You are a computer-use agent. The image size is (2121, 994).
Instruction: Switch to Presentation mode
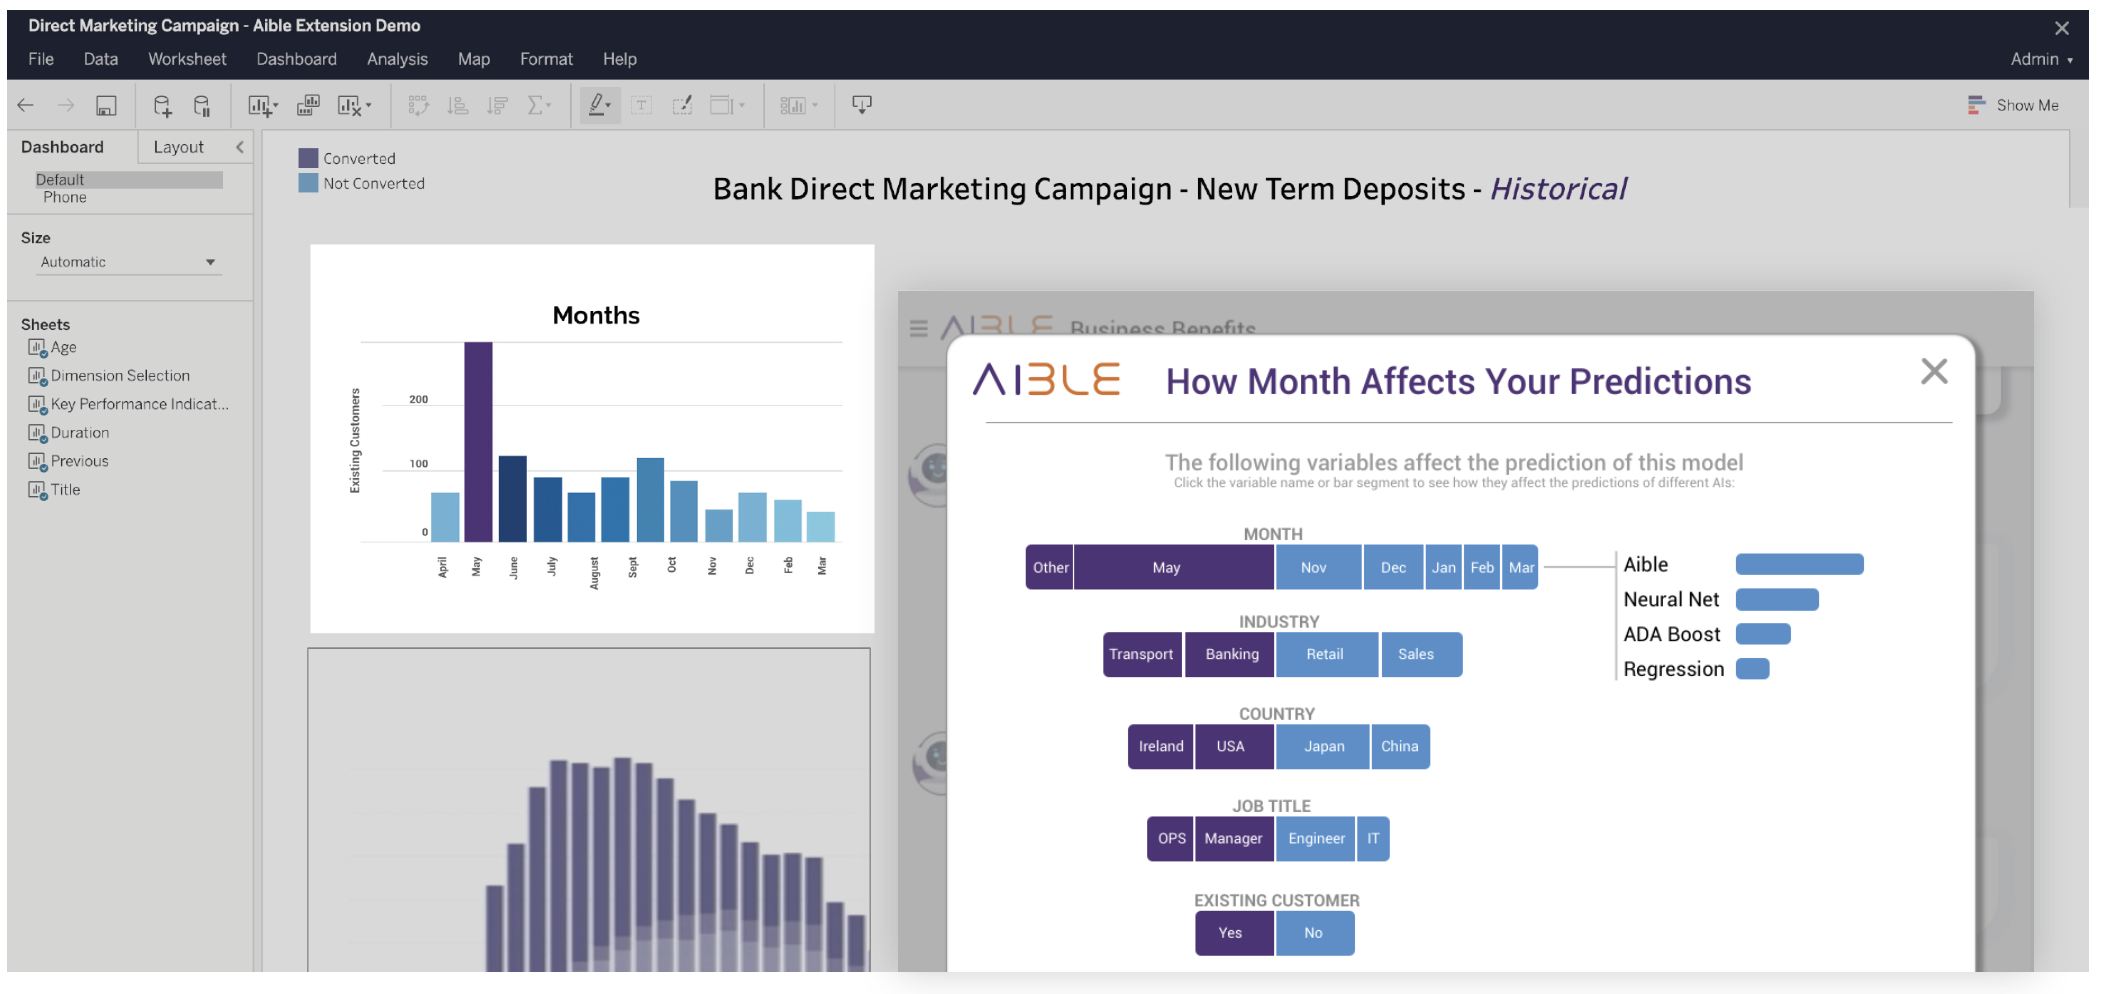tap(862, 104)
